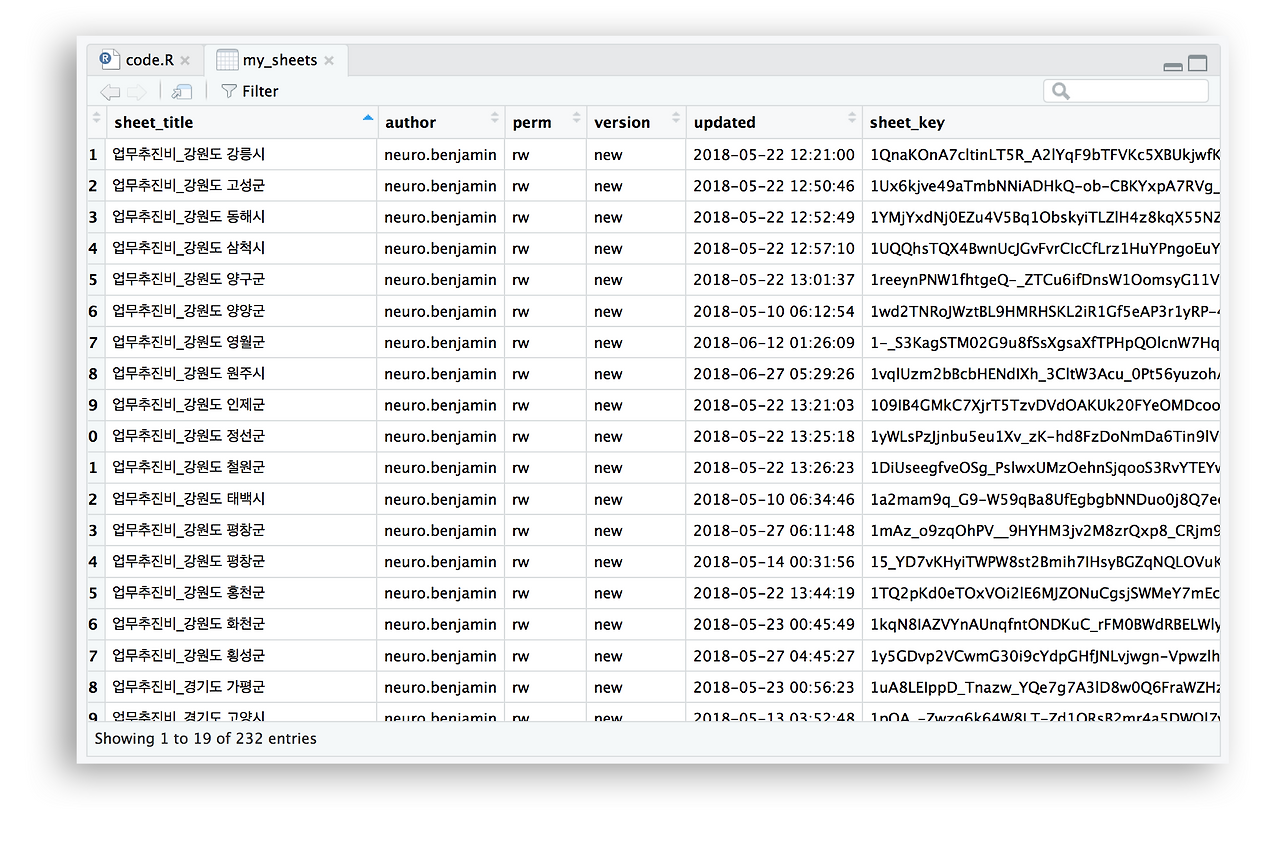Click the date 2018-06-12 01:26:09
Screen dimensions: 1280x842
point(774,342)
